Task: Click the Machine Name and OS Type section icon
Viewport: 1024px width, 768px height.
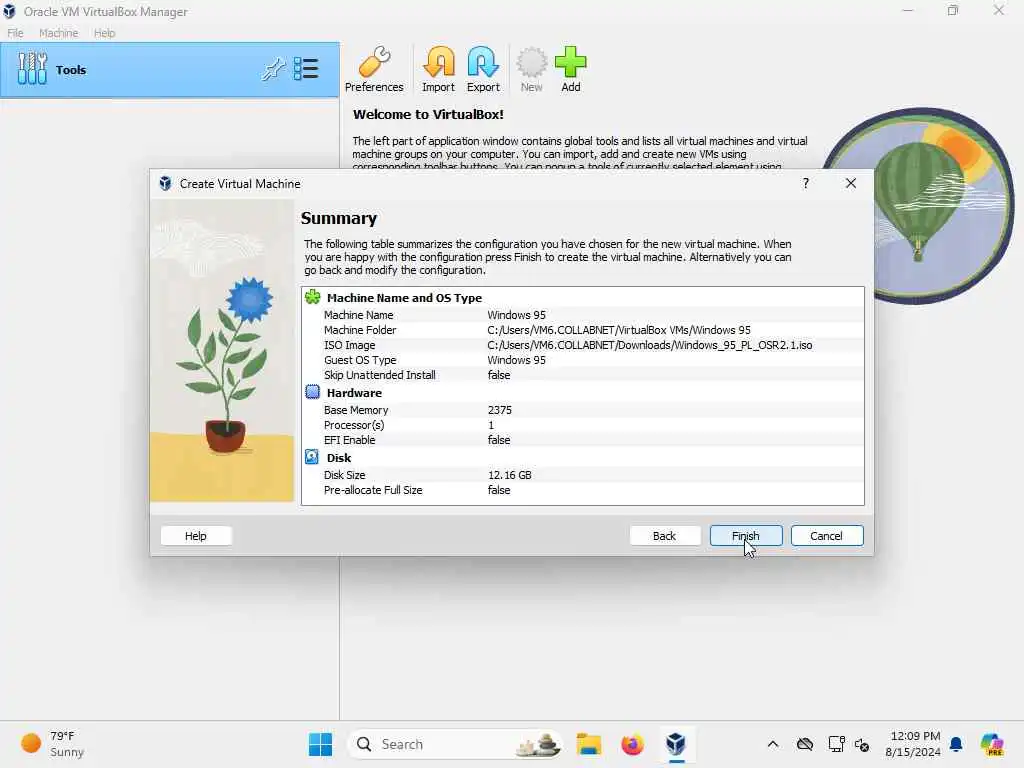Action: (x=313, y=297)
